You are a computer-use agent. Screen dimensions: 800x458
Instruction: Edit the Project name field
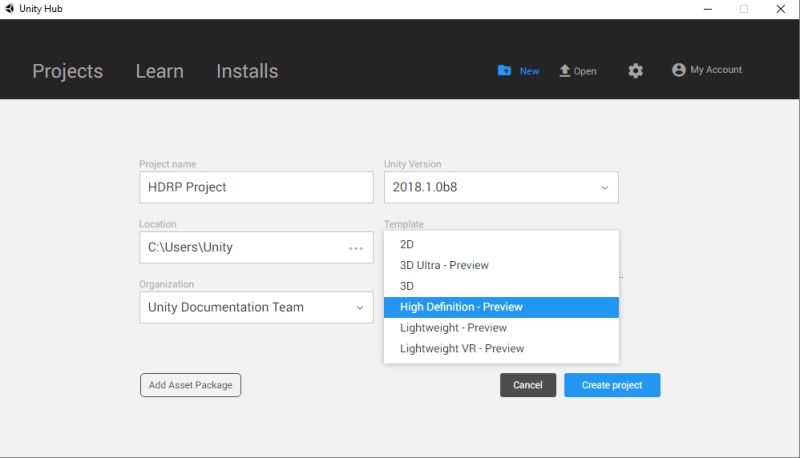coord(256,187)
